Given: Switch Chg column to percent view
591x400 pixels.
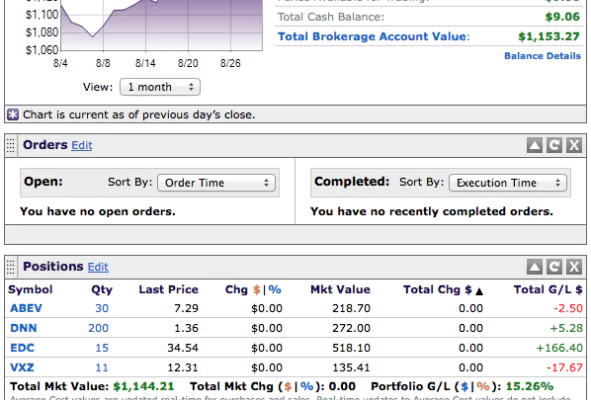Looking at the screenshot, I should click(275, 290).
